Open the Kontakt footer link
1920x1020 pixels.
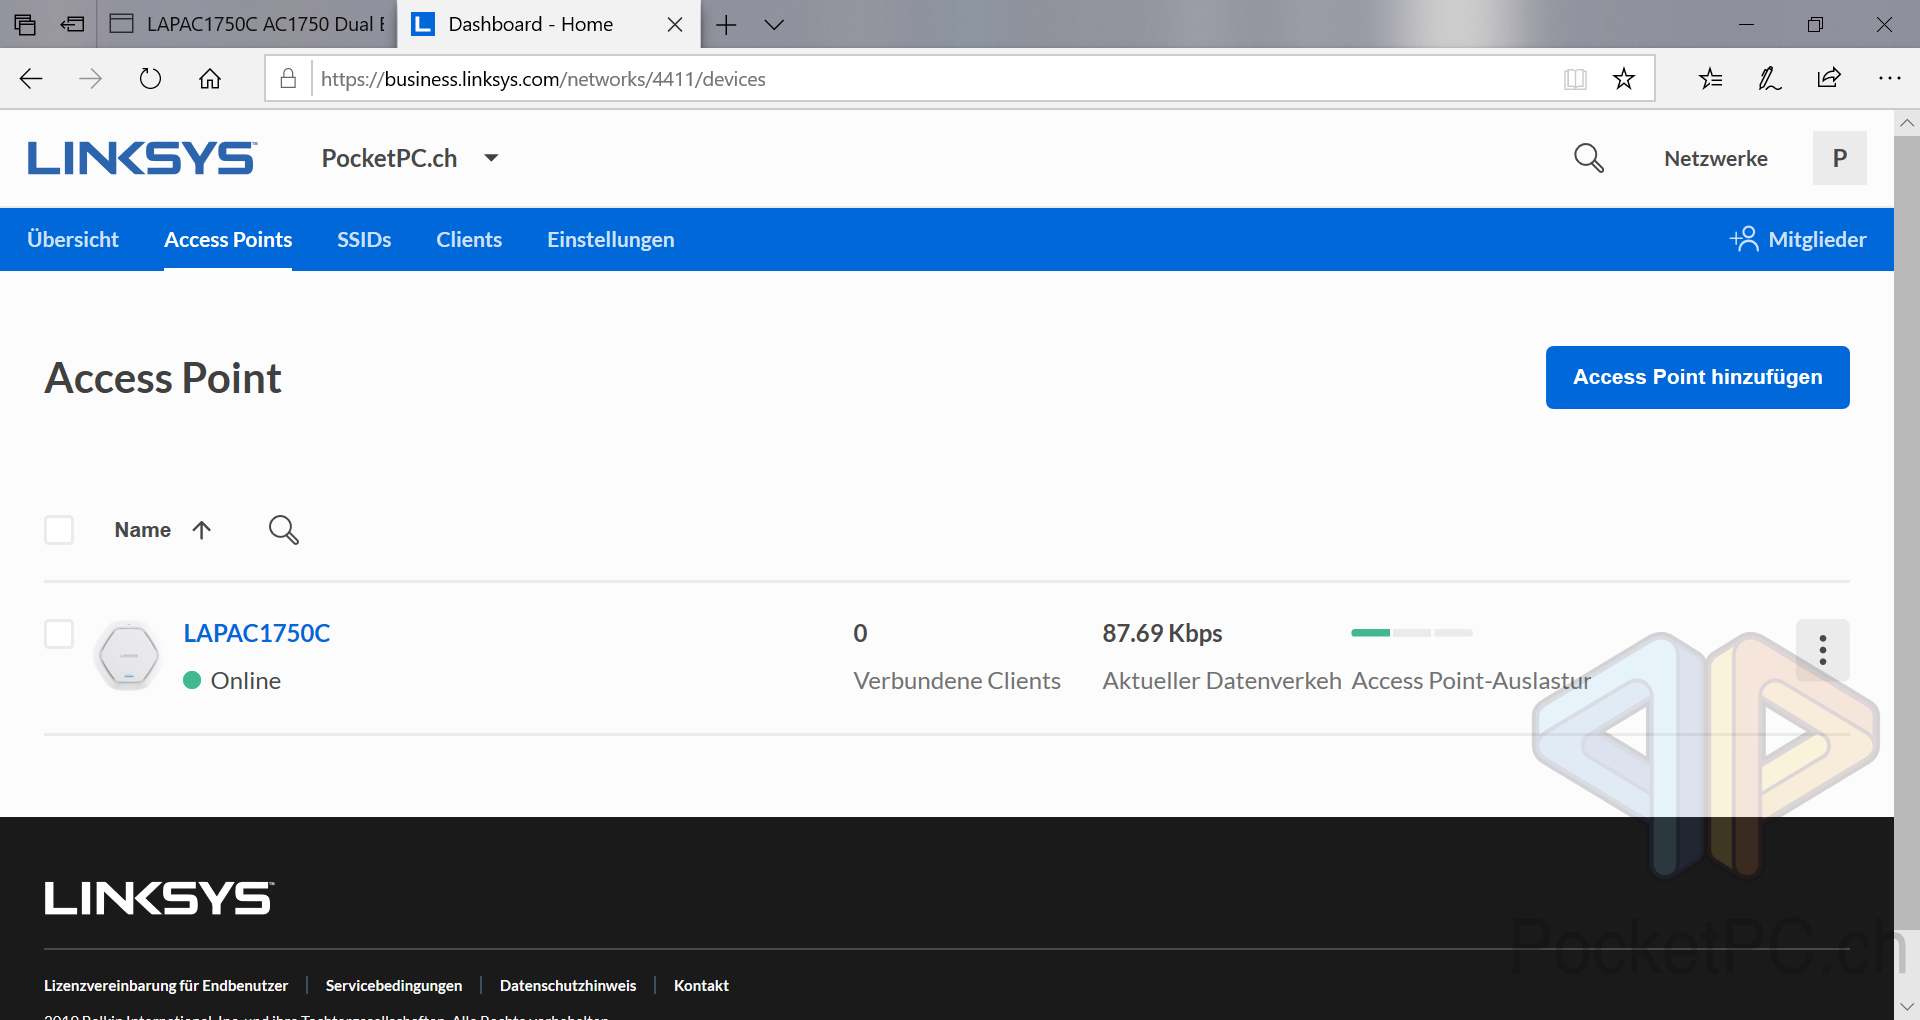tap(701, 985)
